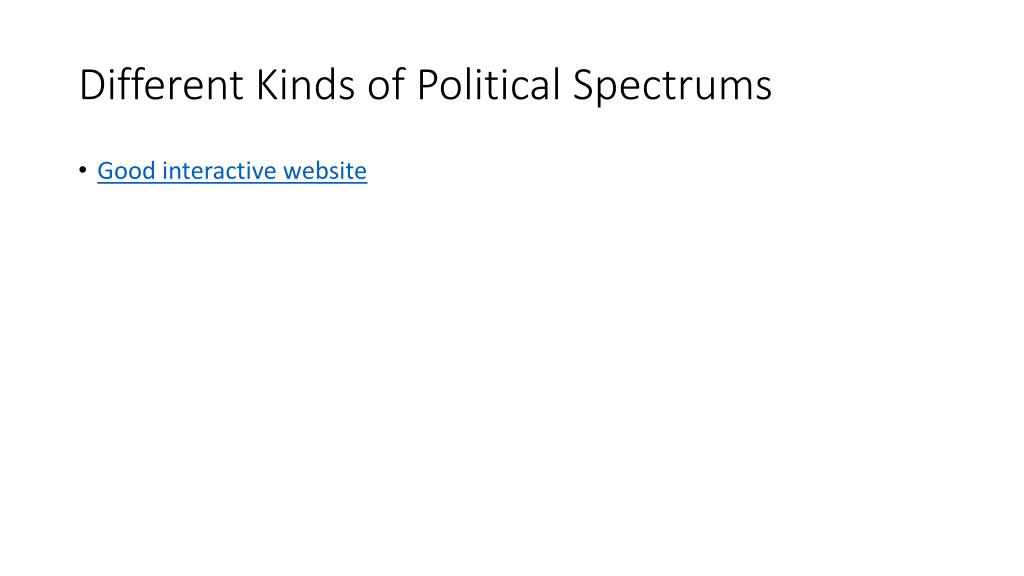Click the letter "G" starting the hyperlink
This screenshot has width=1024, height=576.
tap(106, 171)
